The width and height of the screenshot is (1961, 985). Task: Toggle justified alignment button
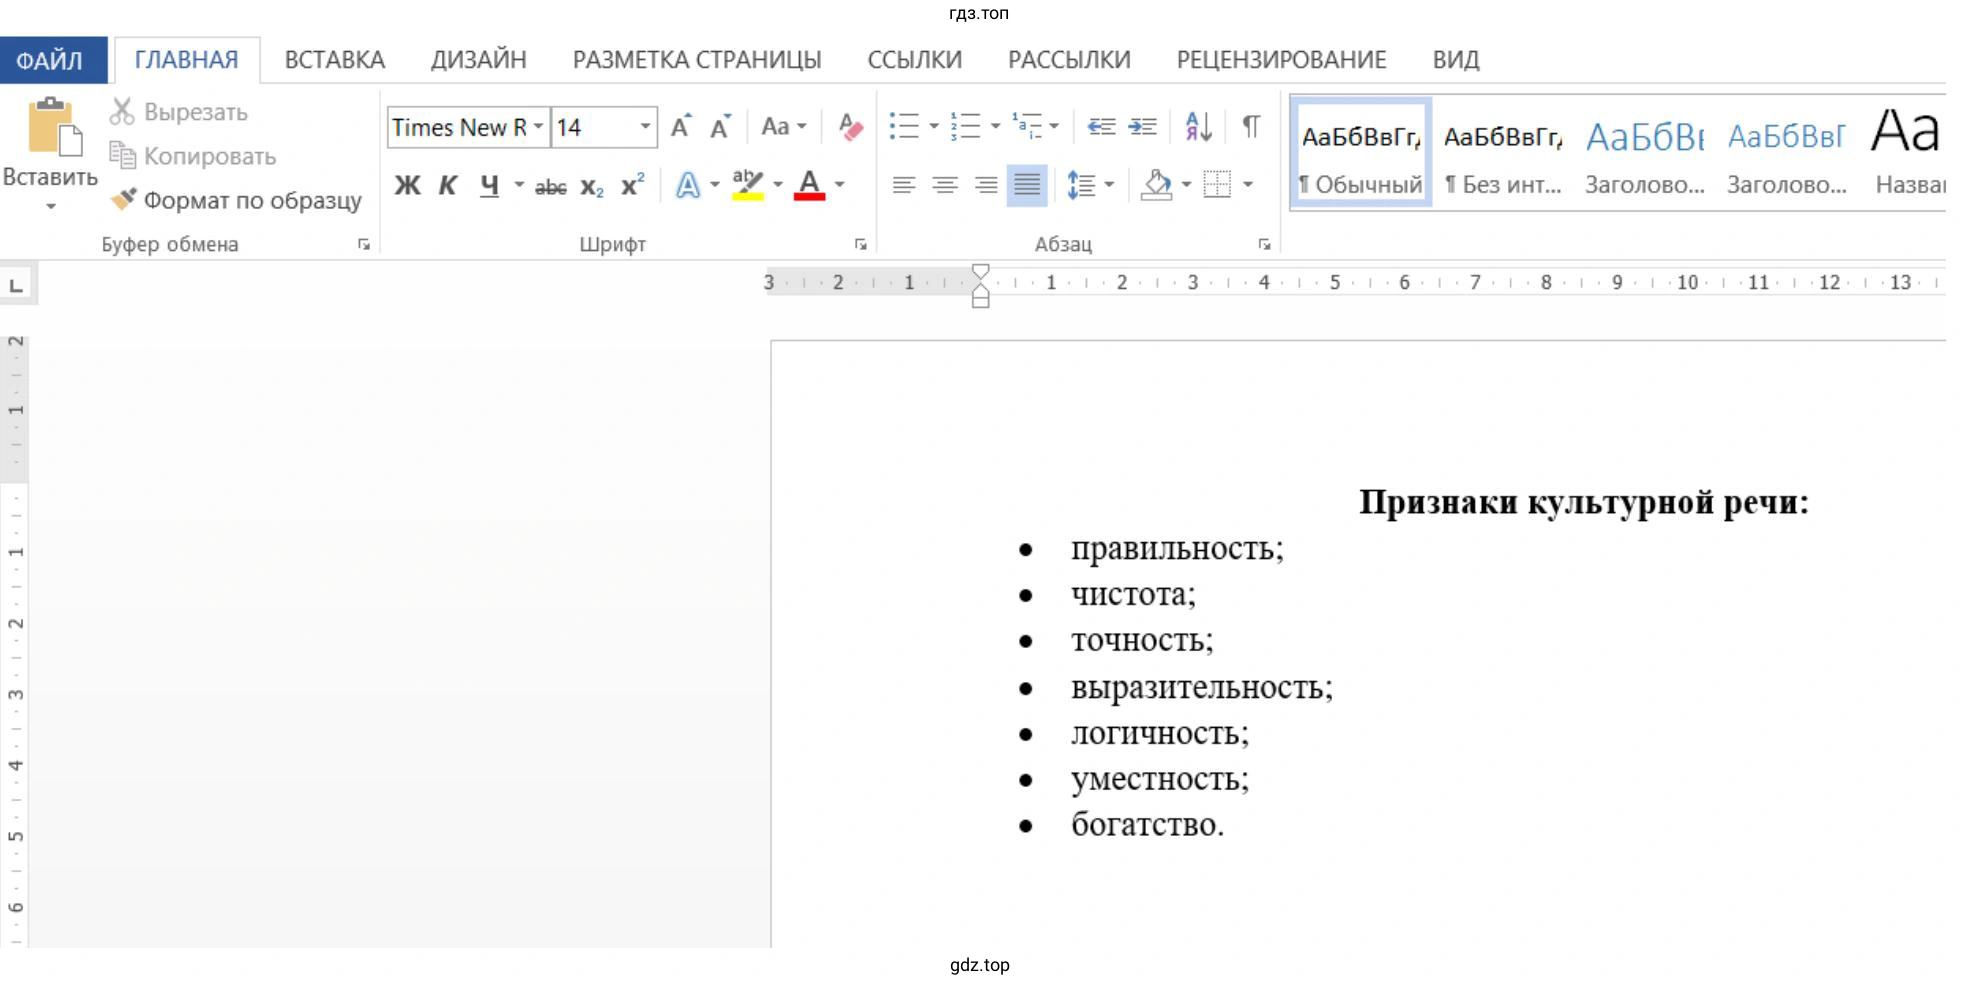click(1027, 185)
